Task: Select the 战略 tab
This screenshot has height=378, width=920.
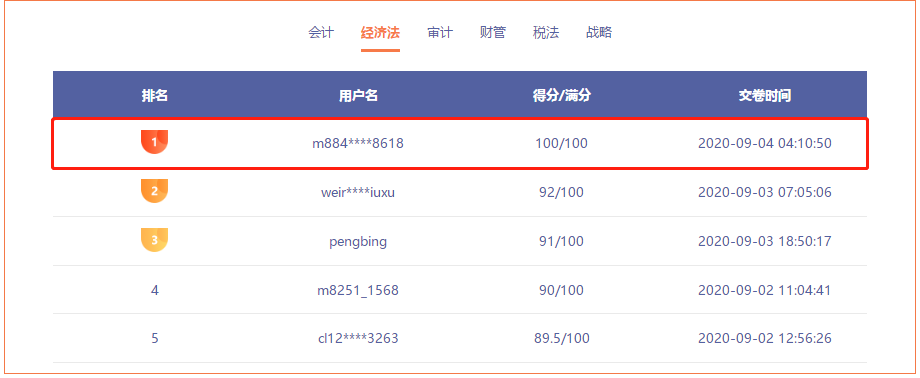Action: [598, 32]
